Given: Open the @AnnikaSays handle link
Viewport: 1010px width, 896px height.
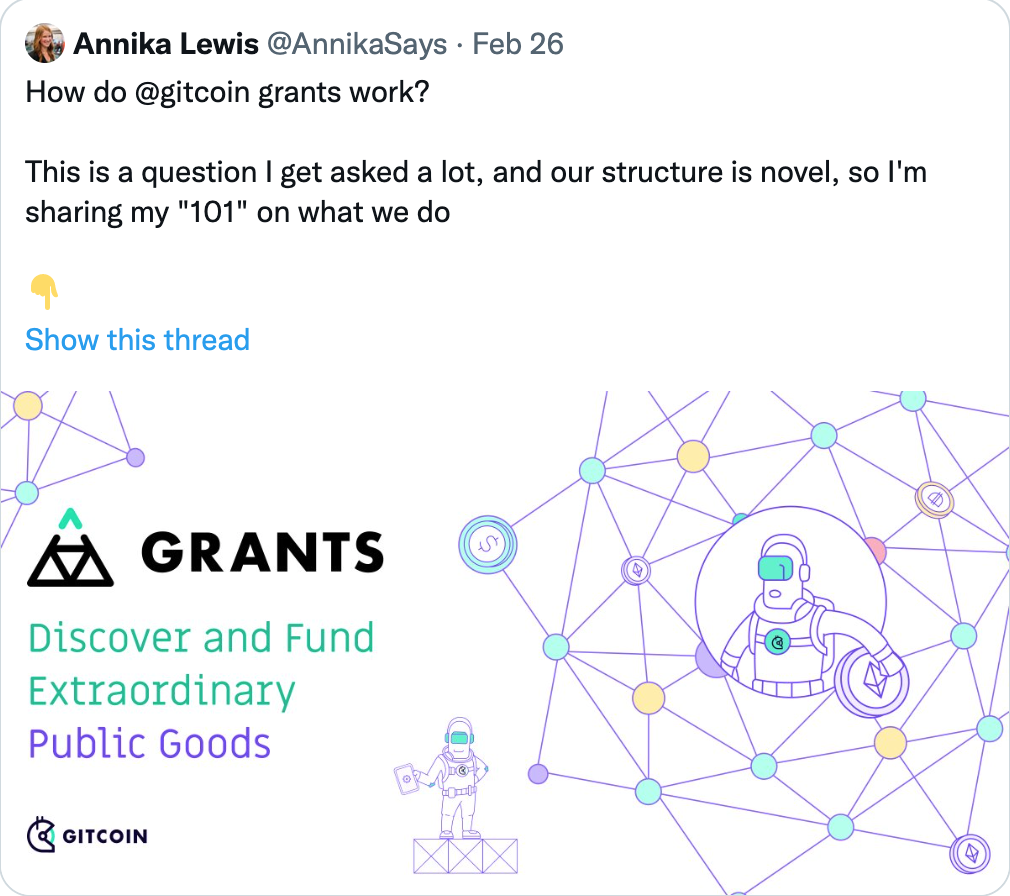Looking at the screenshot, I should click(x=356, y=44).
